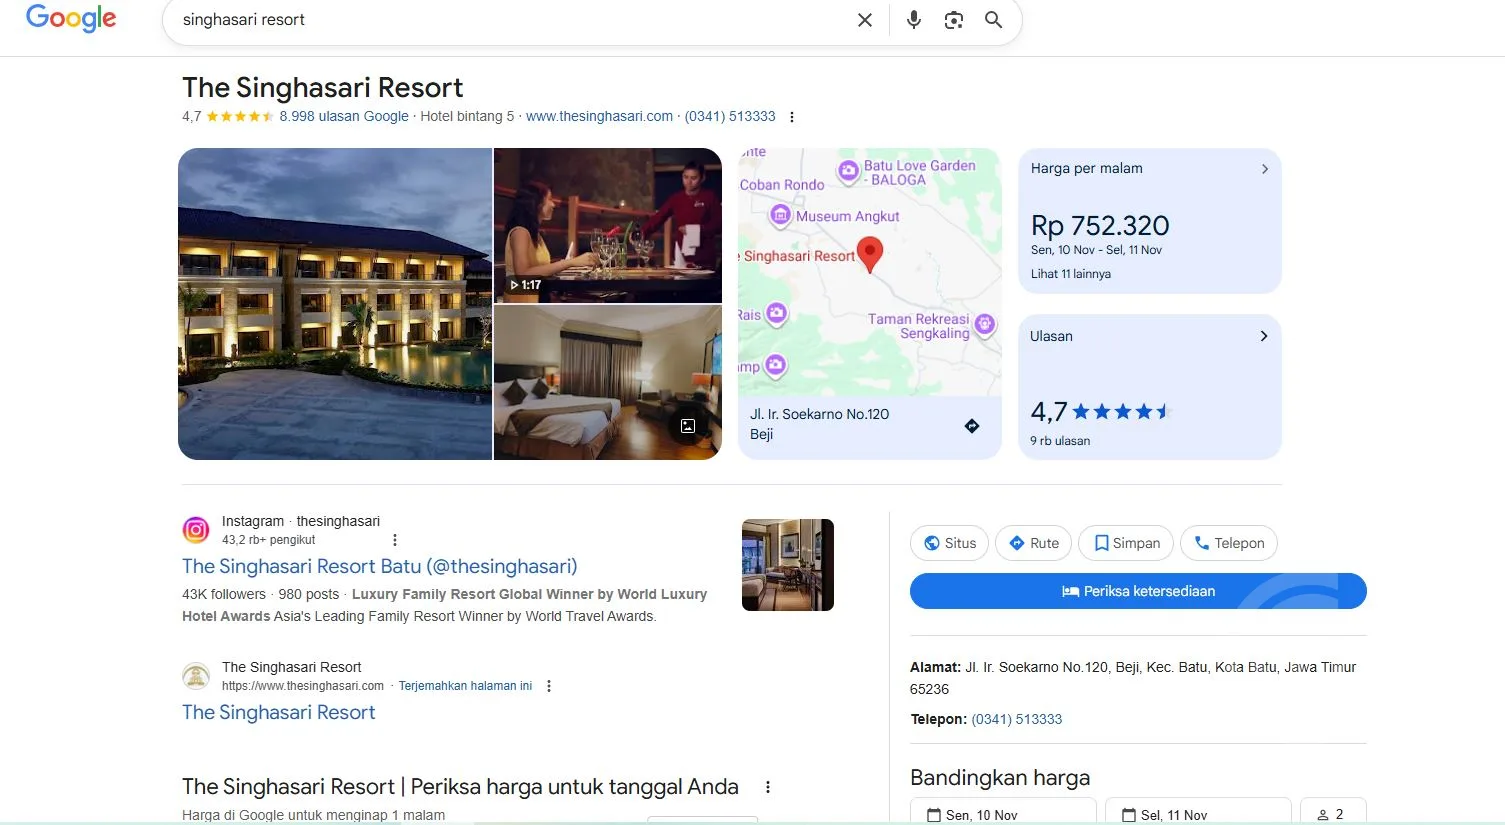Click the Instagram icon next to thesinghasari
This screenshot has width=1505, height=825.
pyautogui.click(x=196, y=529)
